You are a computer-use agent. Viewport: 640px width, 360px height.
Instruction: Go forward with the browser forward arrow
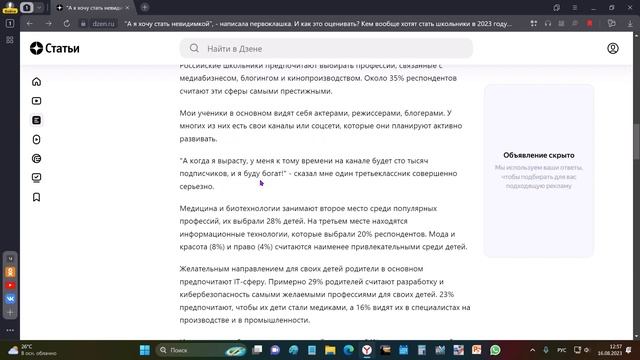48,24
